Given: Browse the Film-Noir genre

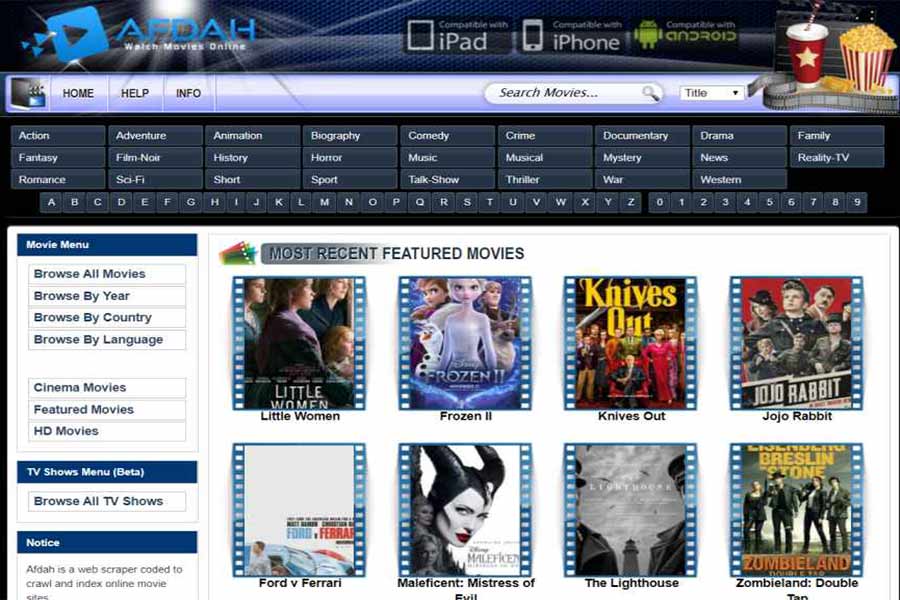Looking at the screenshot, I should click(156, 158).
